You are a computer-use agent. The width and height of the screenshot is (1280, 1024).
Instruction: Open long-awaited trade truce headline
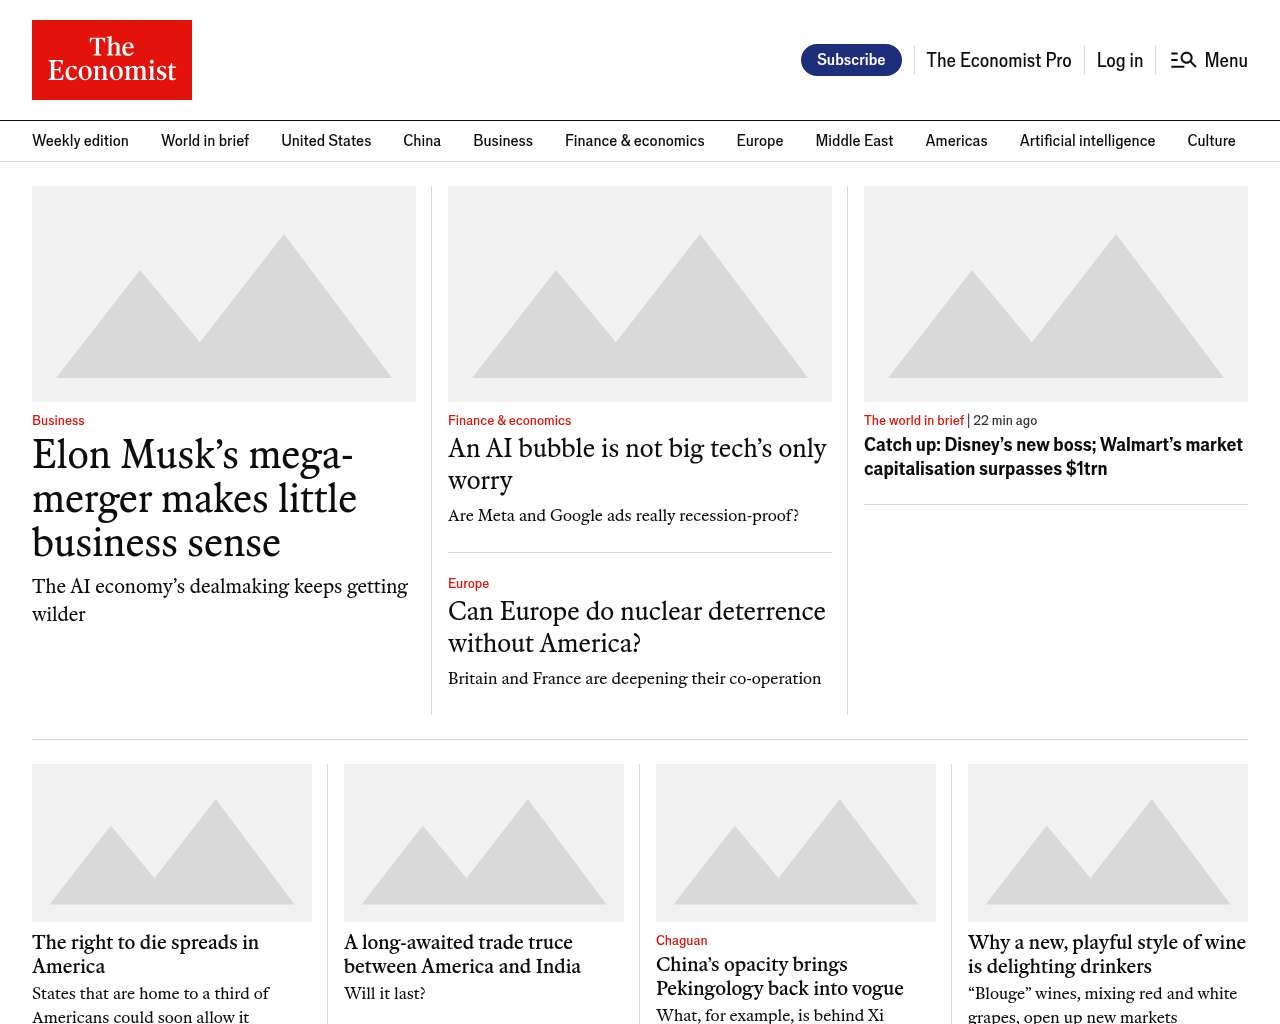tap(462, 954)
